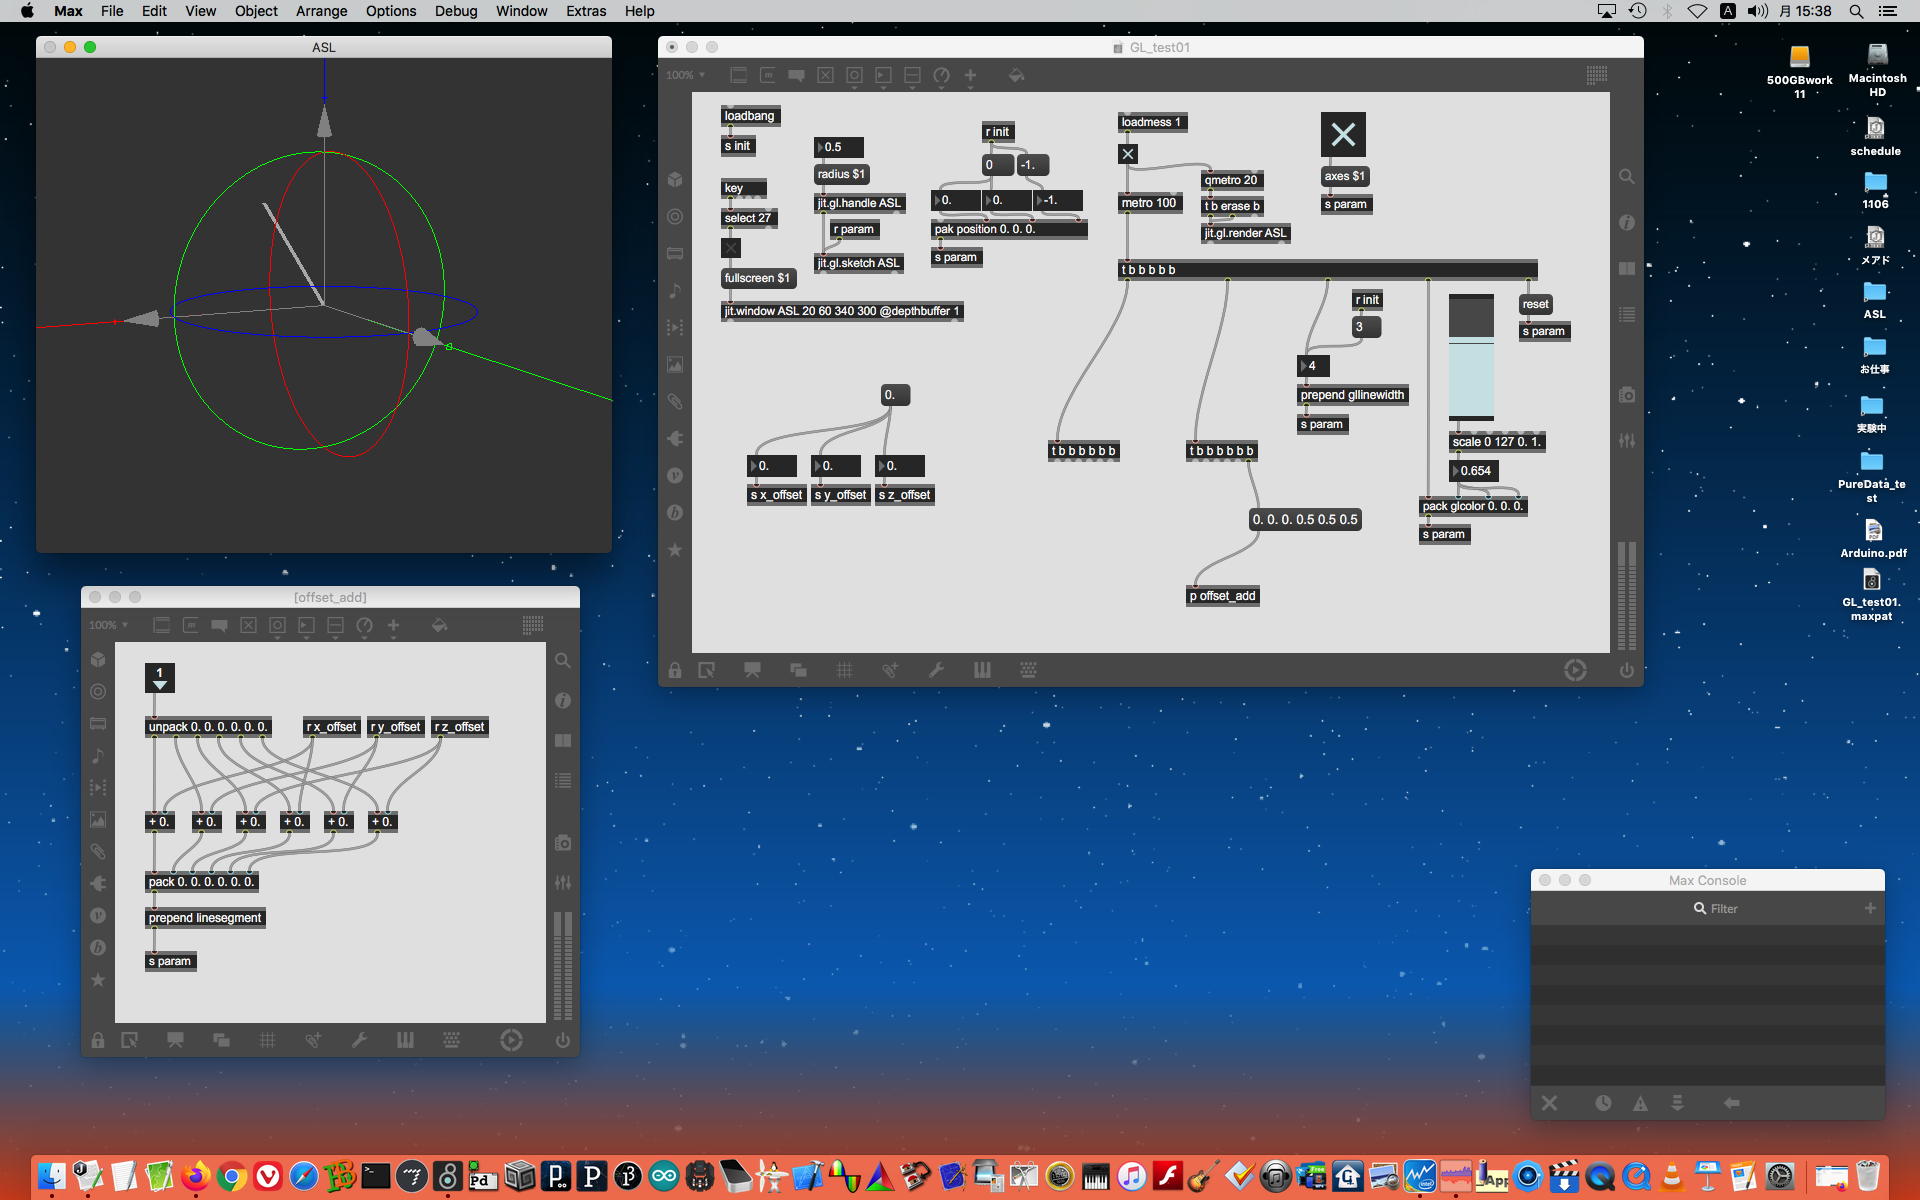Open 100% zoom dropdown in offset_add window
Viewport: 1920px width, 1200px height.
pyautogui.click(x=108, y=625)
